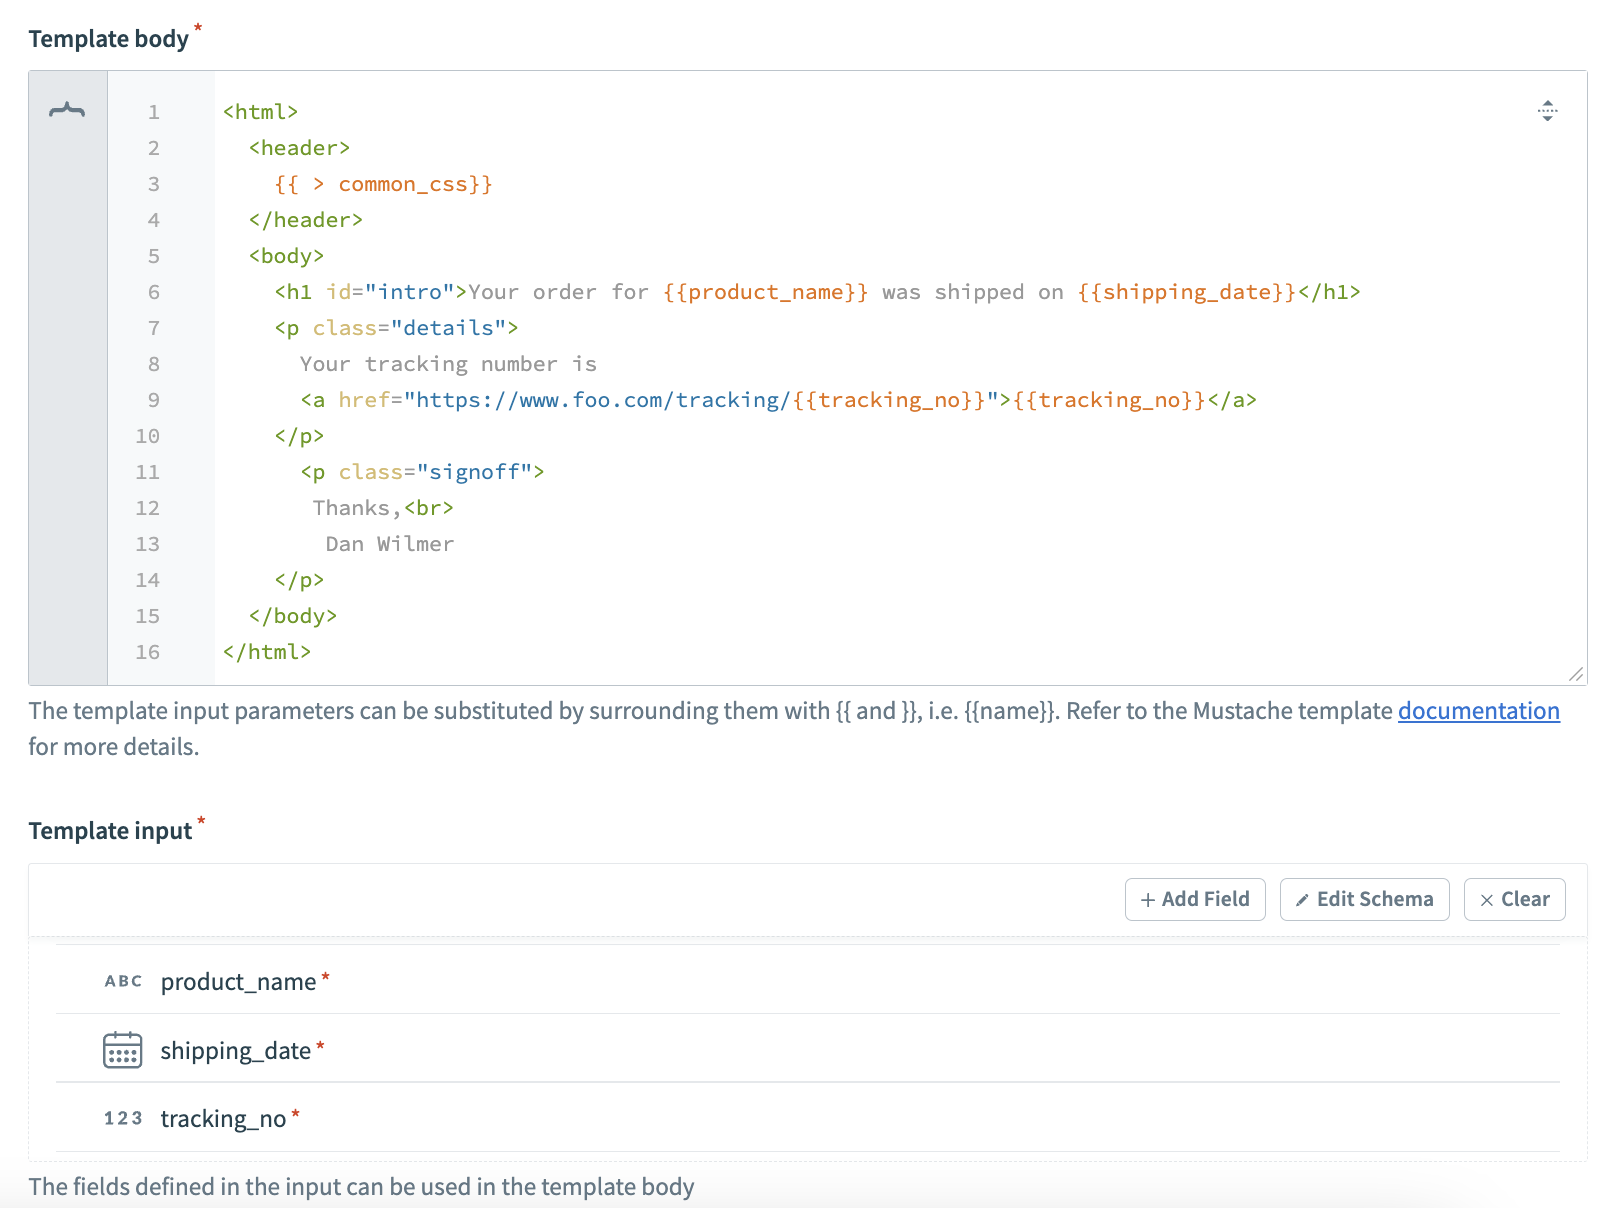Image resolution: width=1615 pixels, height=1208 pixels.
Task: Click the × icon on the Clear button
Action: (x=1487, y=899)
